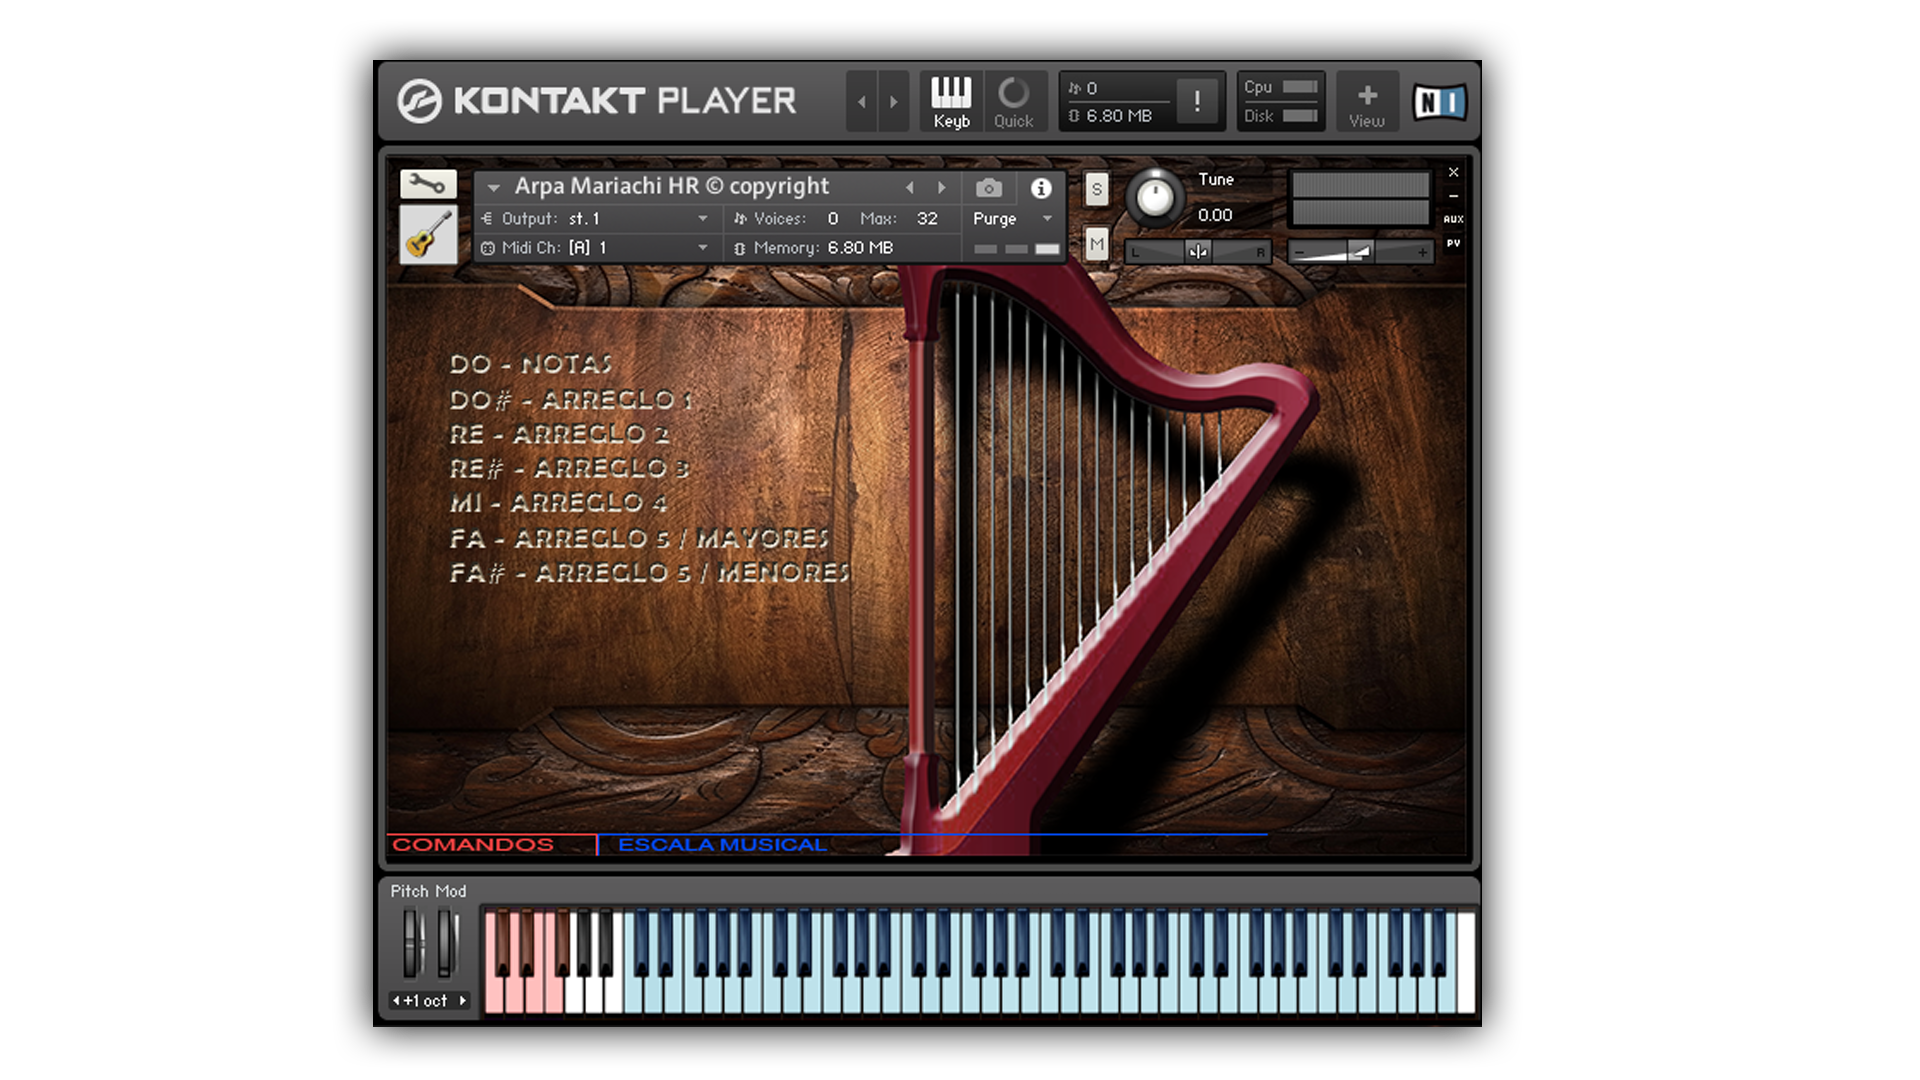Open instrument info with the i icon
The height and width of the screenshot is (1080, 1920).
pyautogui.click(x=1041, y=188)
